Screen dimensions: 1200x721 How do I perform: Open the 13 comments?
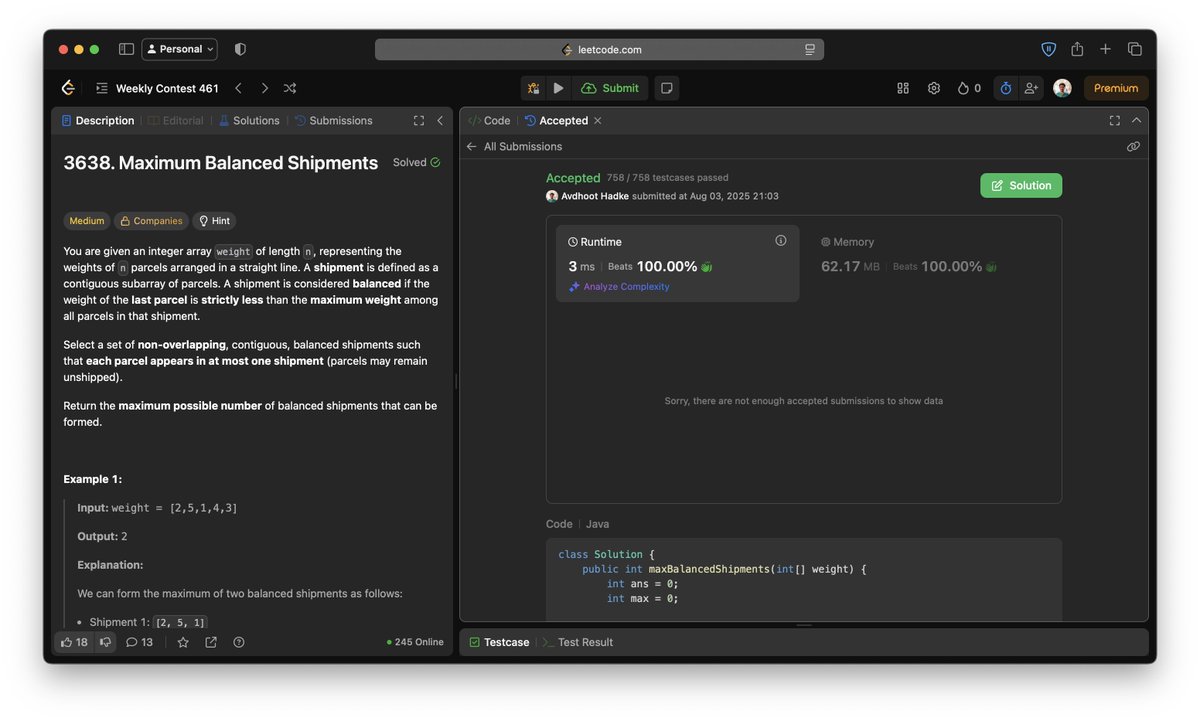click(x=139, y=642)
